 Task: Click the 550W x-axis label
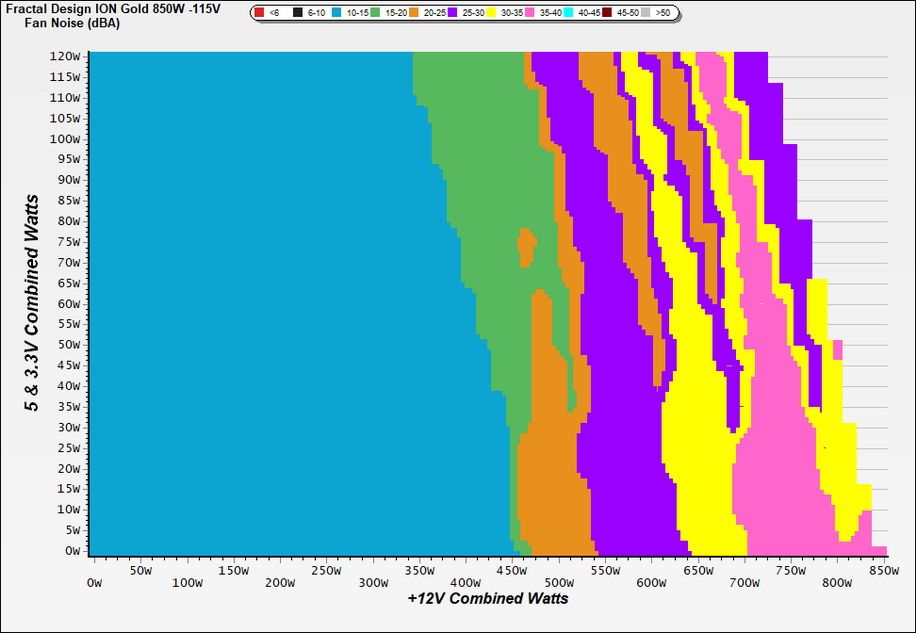(x=605, y=571)
